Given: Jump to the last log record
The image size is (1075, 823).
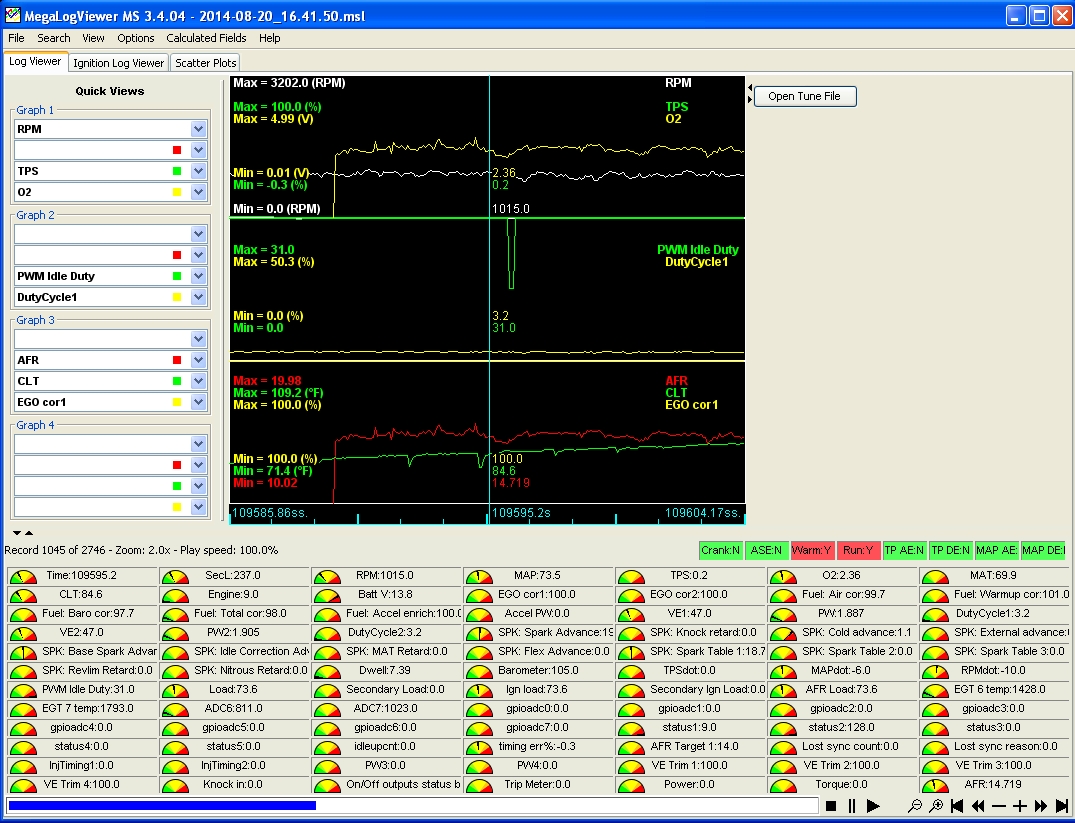Looking at the screenshot, I should [1062, 806].
